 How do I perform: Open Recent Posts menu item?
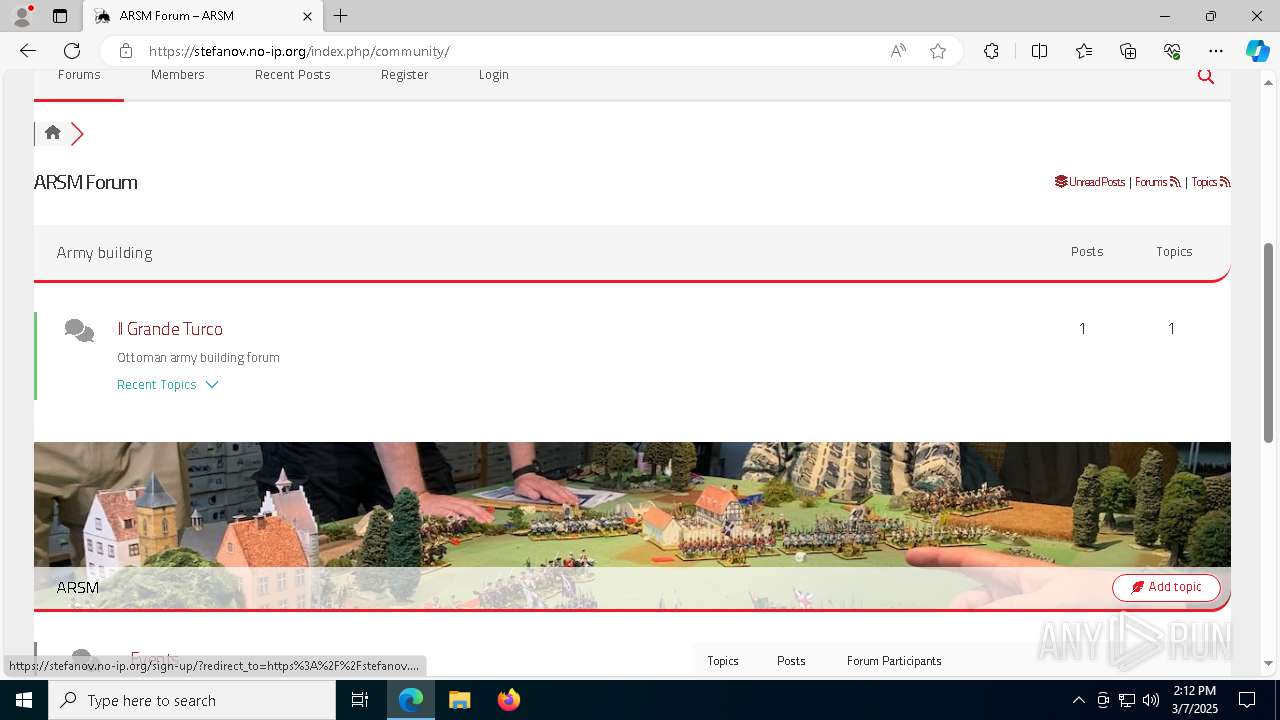coord(292,75)
